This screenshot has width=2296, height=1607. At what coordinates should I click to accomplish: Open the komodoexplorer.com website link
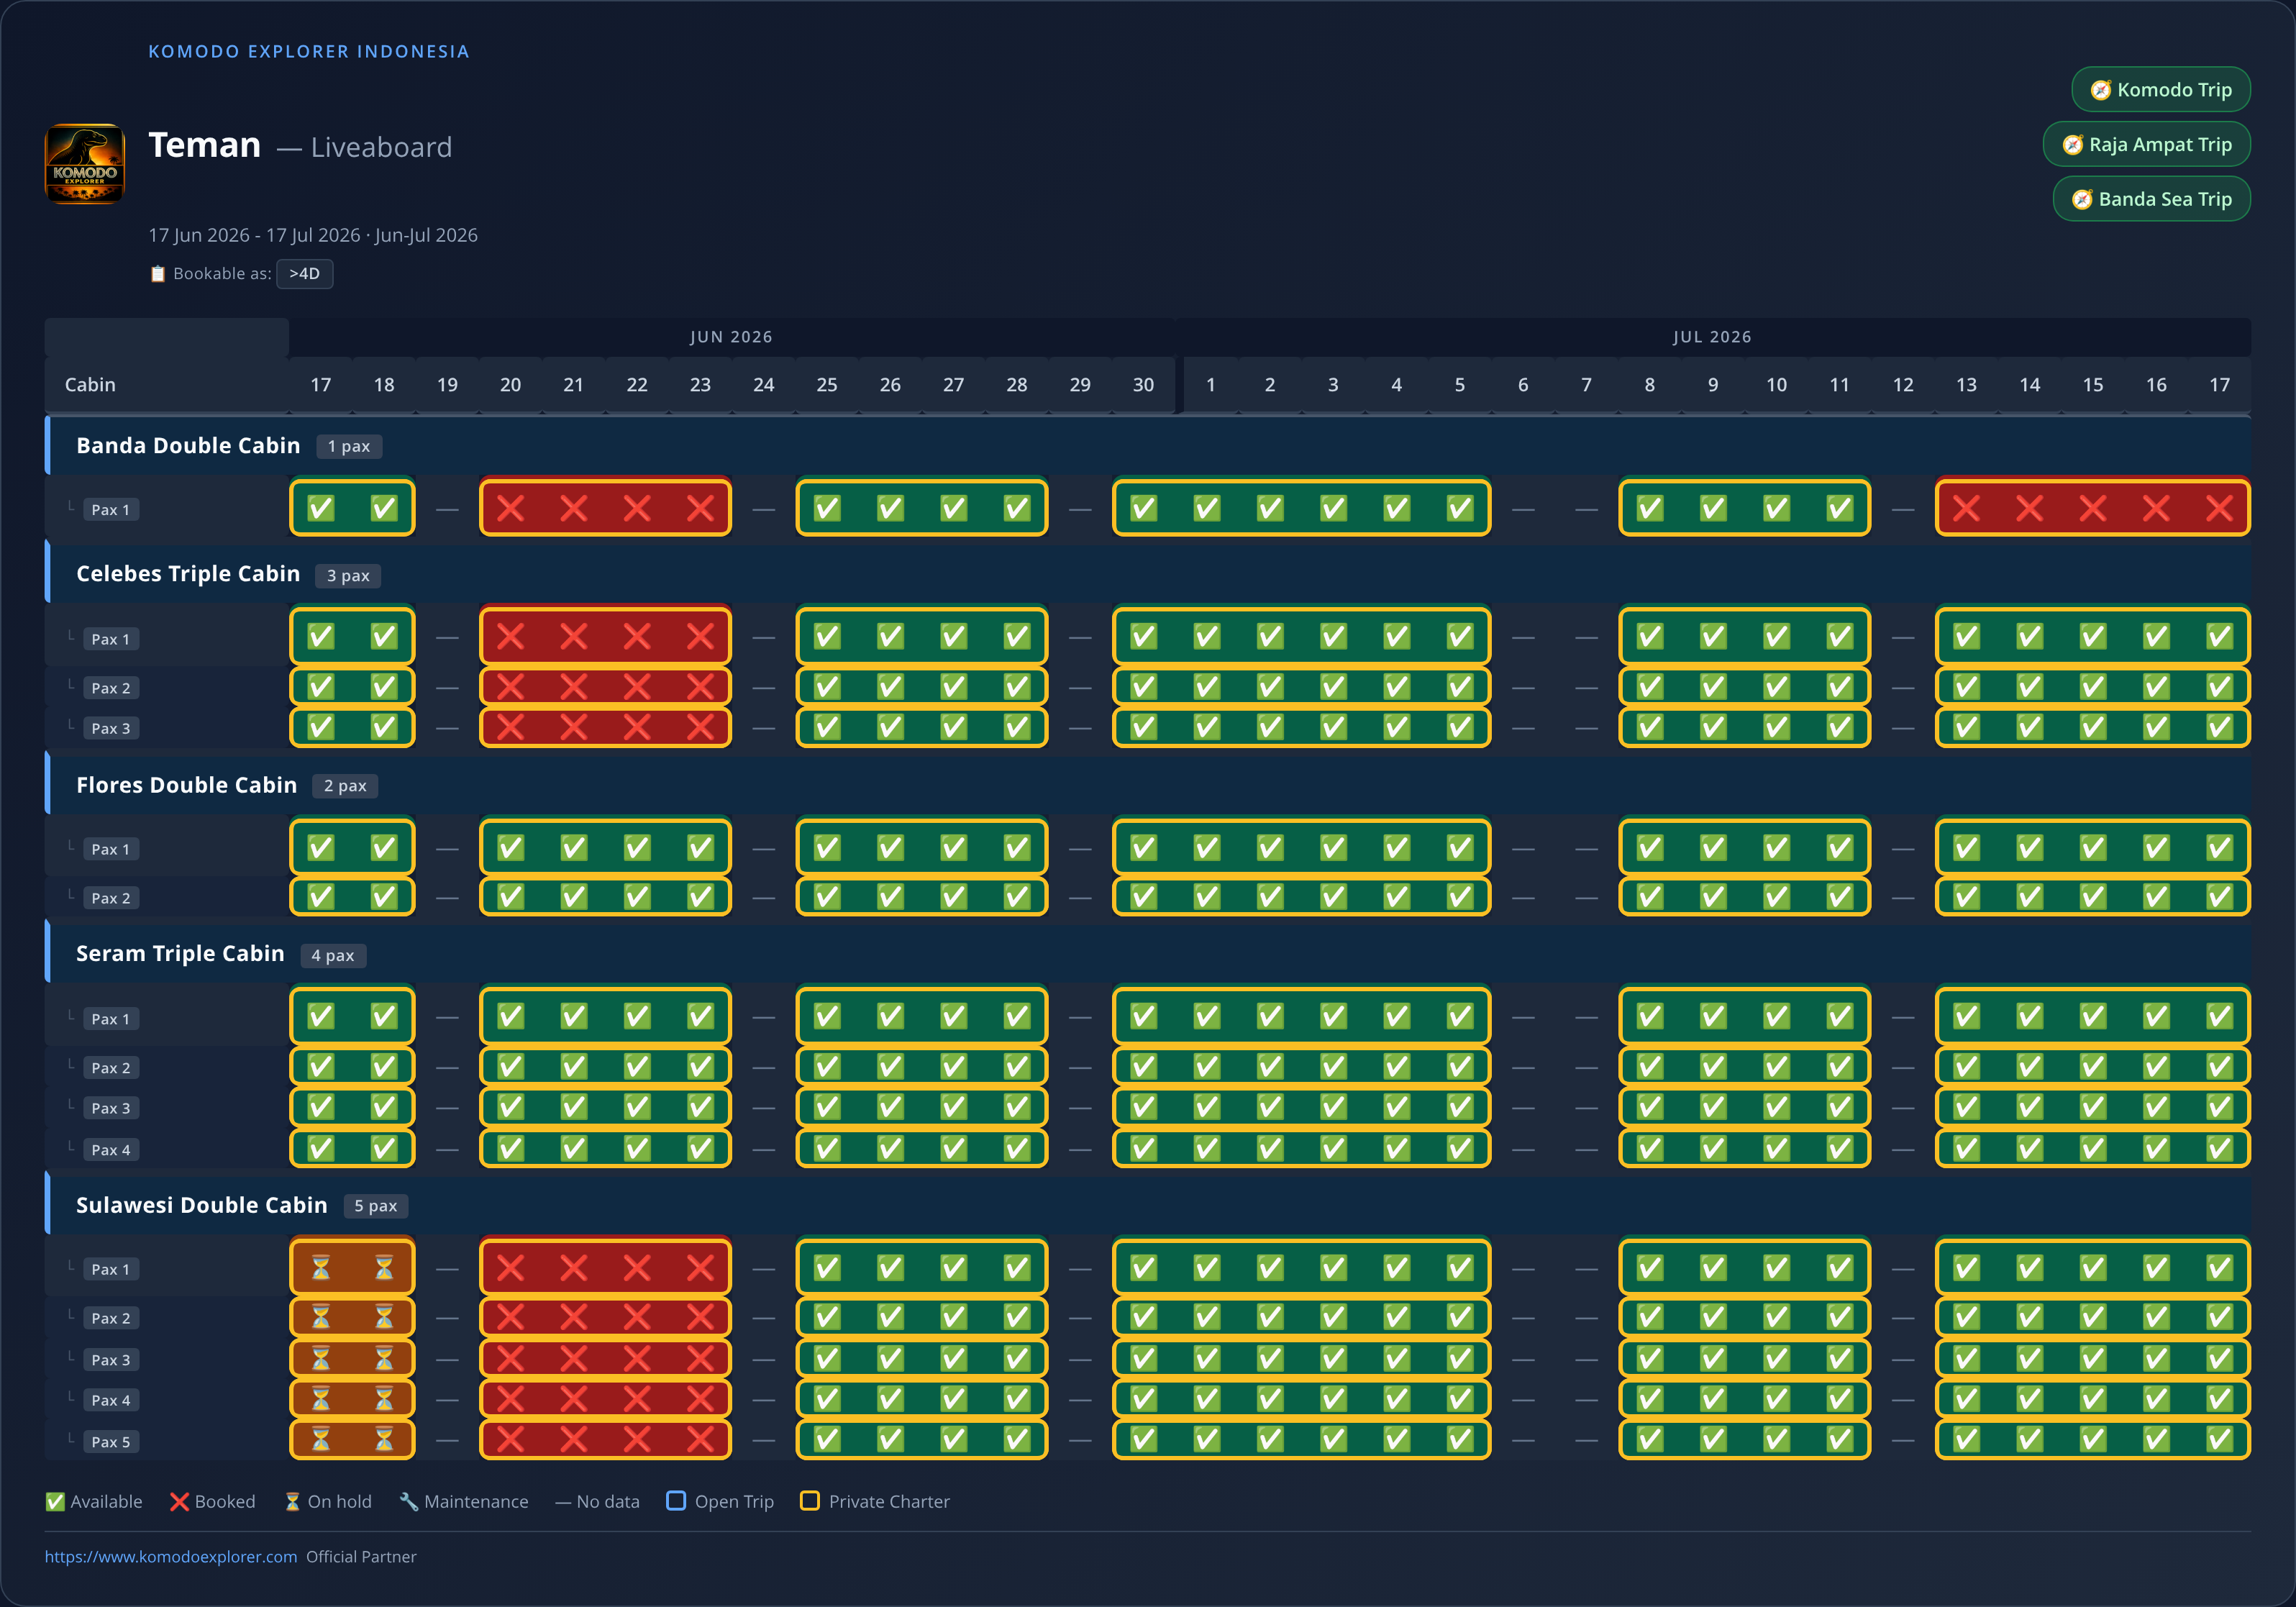pos(171,1557)
